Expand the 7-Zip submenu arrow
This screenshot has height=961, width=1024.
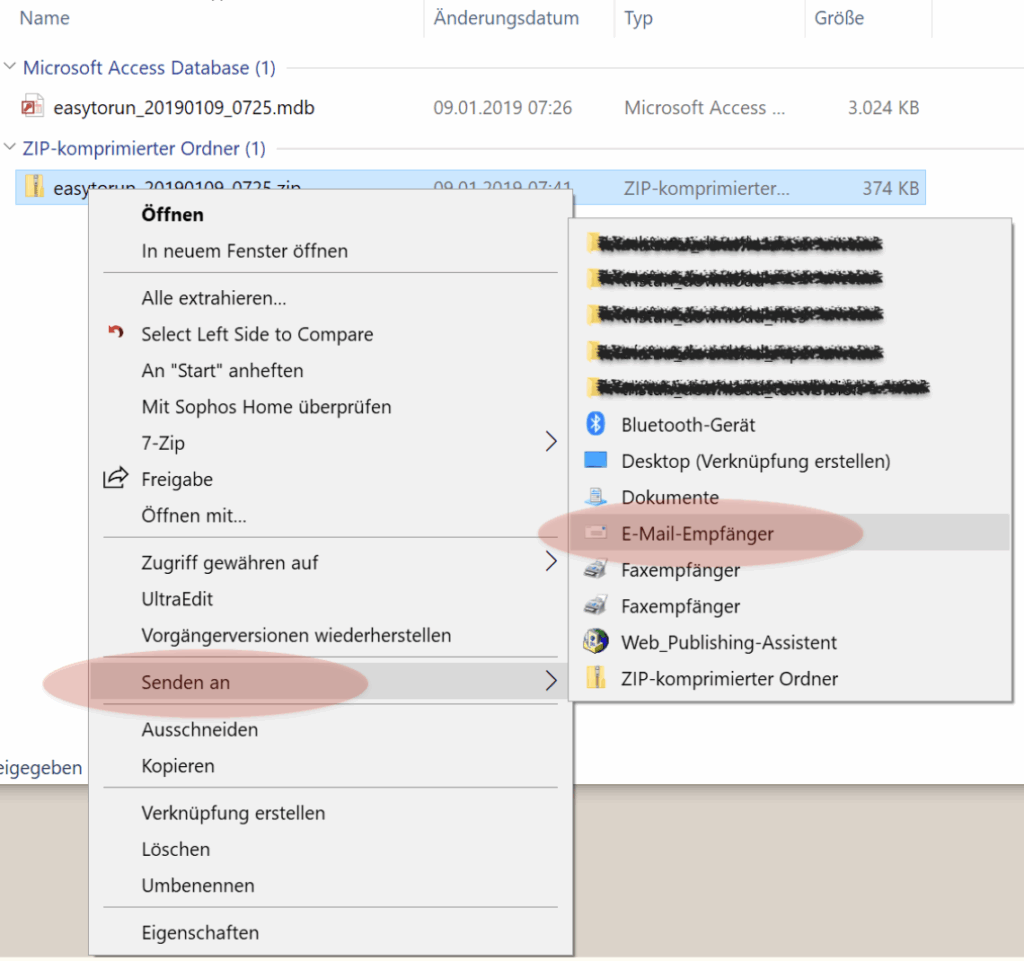(550, 442)
